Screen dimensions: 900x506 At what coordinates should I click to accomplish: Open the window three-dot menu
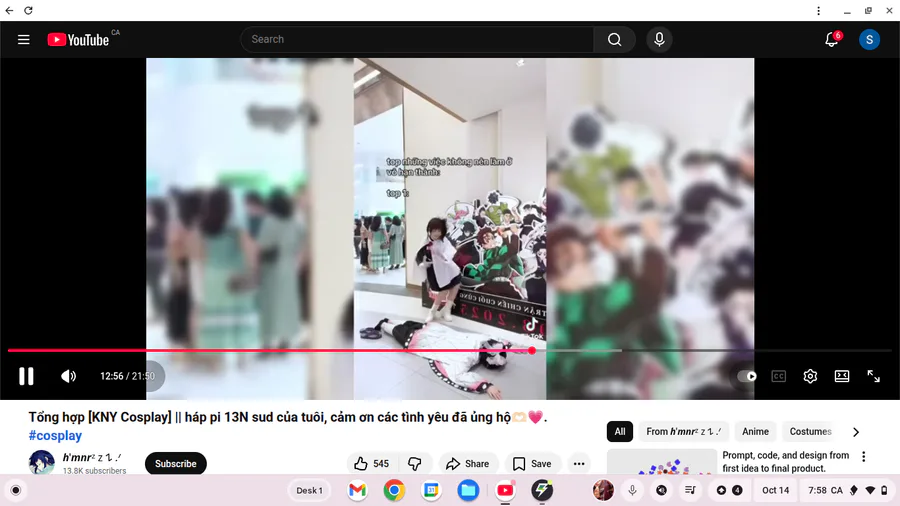pyautogui.click(x=818, y=10)
